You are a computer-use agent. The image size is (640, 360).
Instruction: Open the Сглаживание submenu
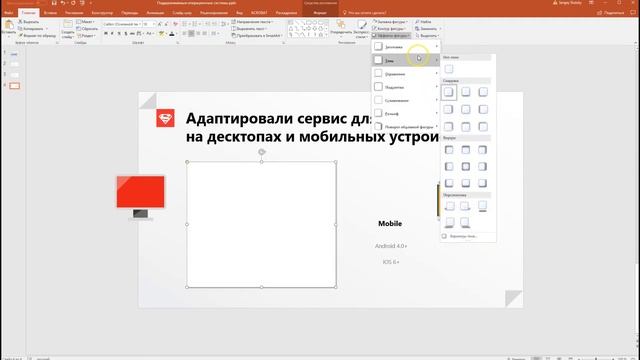pos(405,100)
